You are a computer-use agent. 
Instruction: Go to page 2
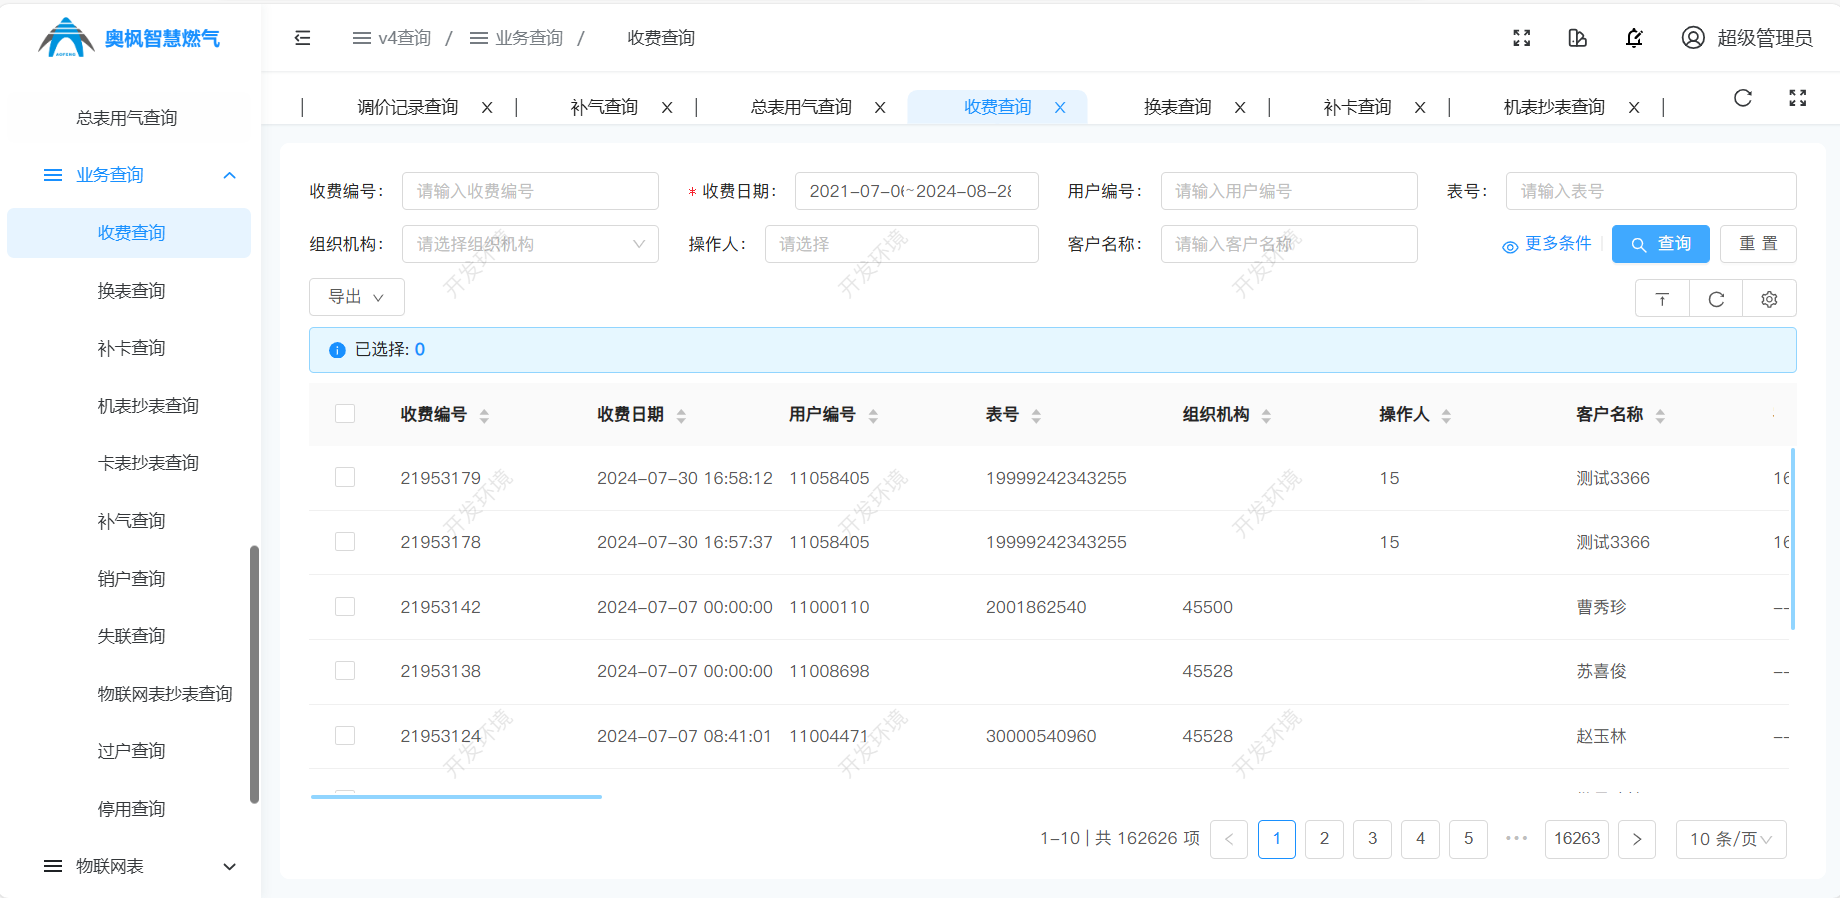1325,839
